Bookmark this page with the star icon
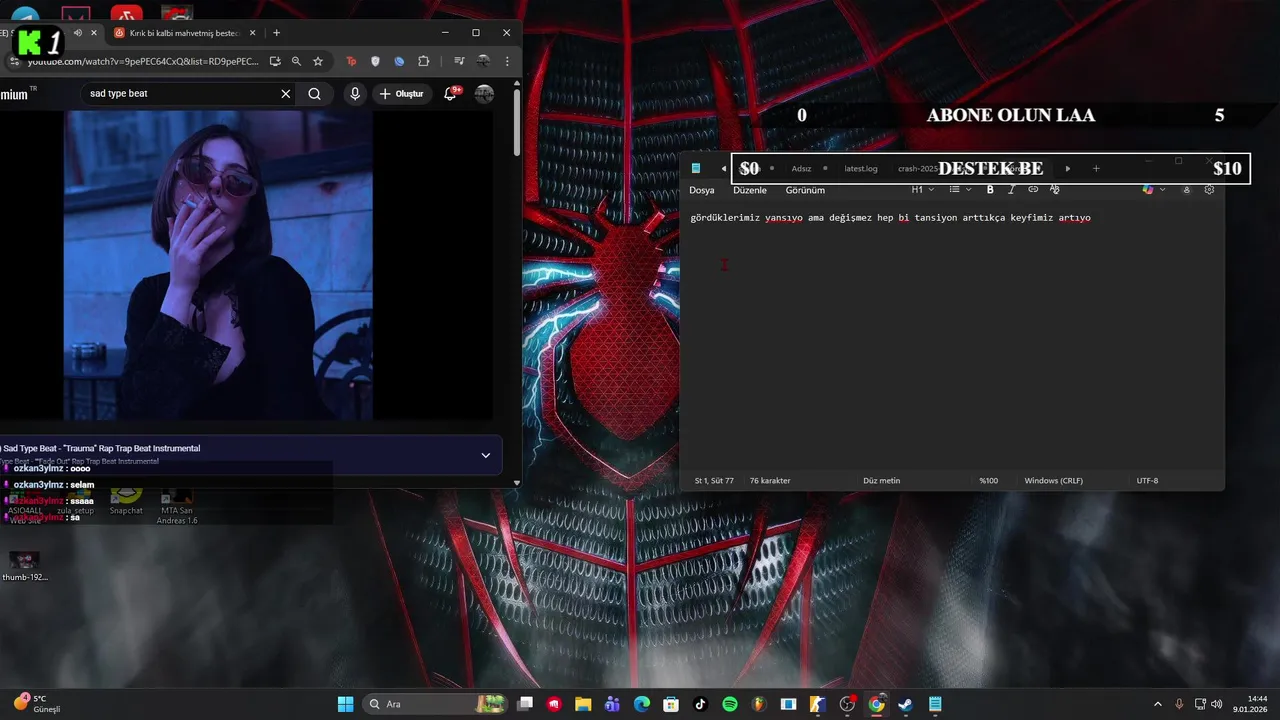Image resolution: width=1280 pixels, height=720 pixels. [x=318, y=61]
